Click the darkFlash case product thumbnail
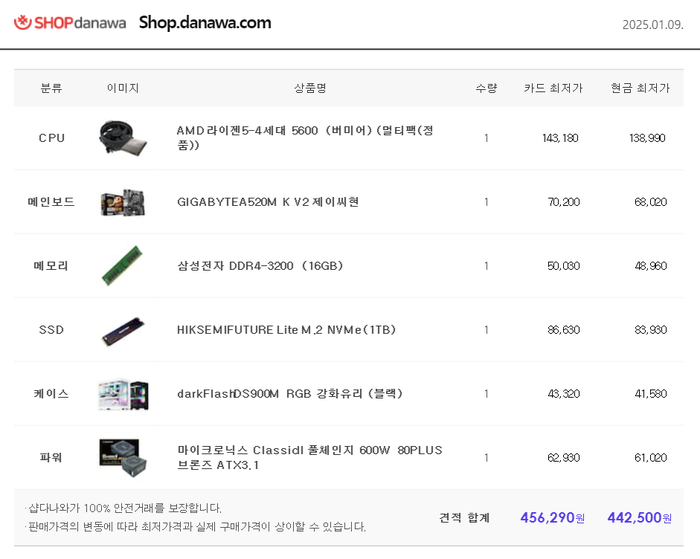Image resolution: width=700 pixels, height=559 pixels. pos(123,394)
